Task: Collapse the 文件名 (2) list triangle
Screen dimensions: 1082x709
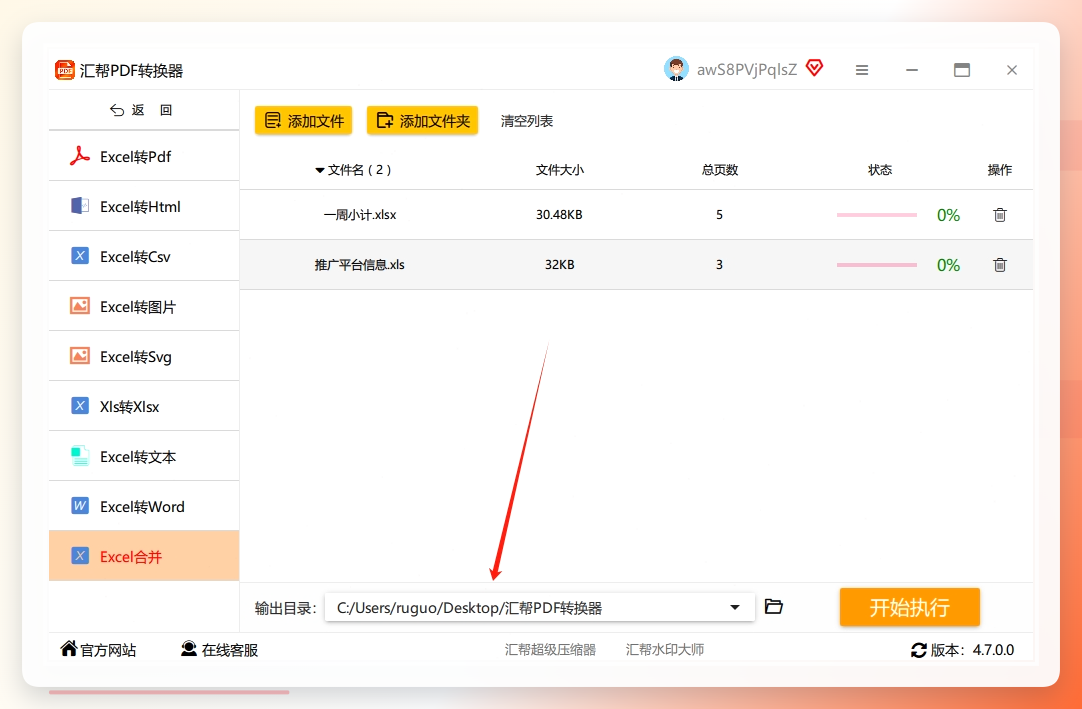Action: click(319, 170)
